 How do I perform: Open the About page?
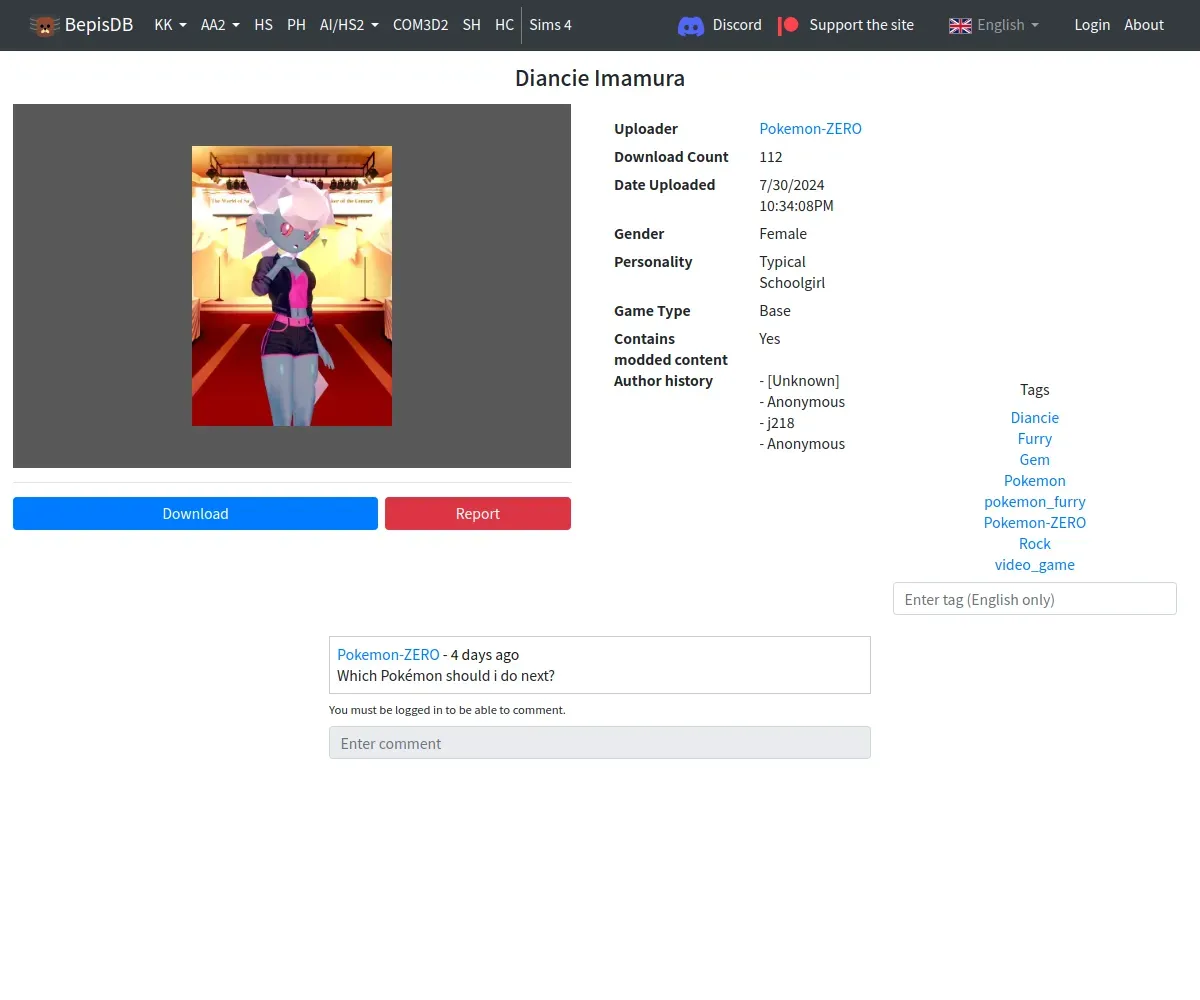(x=1144, y=25)
